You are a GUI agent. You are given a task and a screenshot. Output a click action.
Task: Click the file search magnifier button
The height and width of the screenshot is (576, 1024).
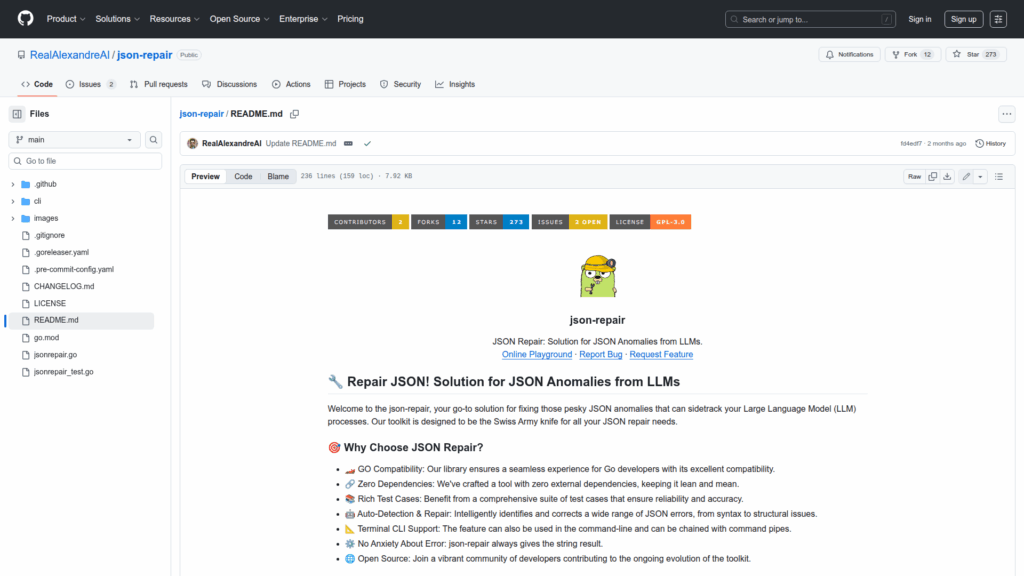pyautogui.click(x=154, y=140)
